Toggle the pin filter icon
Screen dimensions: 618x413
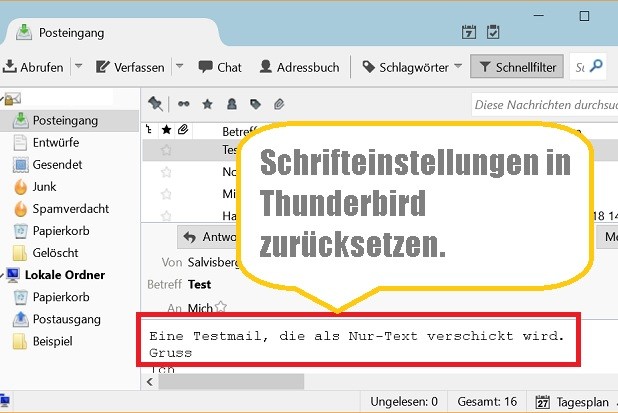click(155, 104)
